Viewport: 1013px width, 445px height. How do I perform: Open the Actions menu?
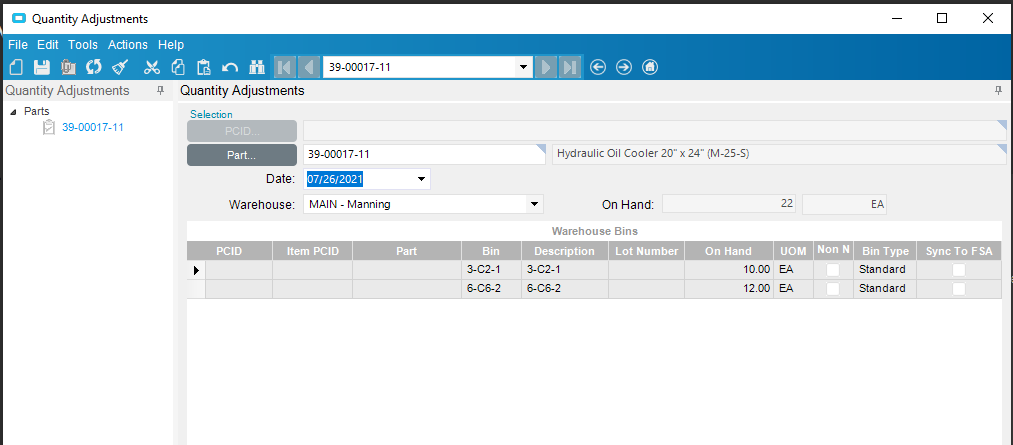click(128, 45)
